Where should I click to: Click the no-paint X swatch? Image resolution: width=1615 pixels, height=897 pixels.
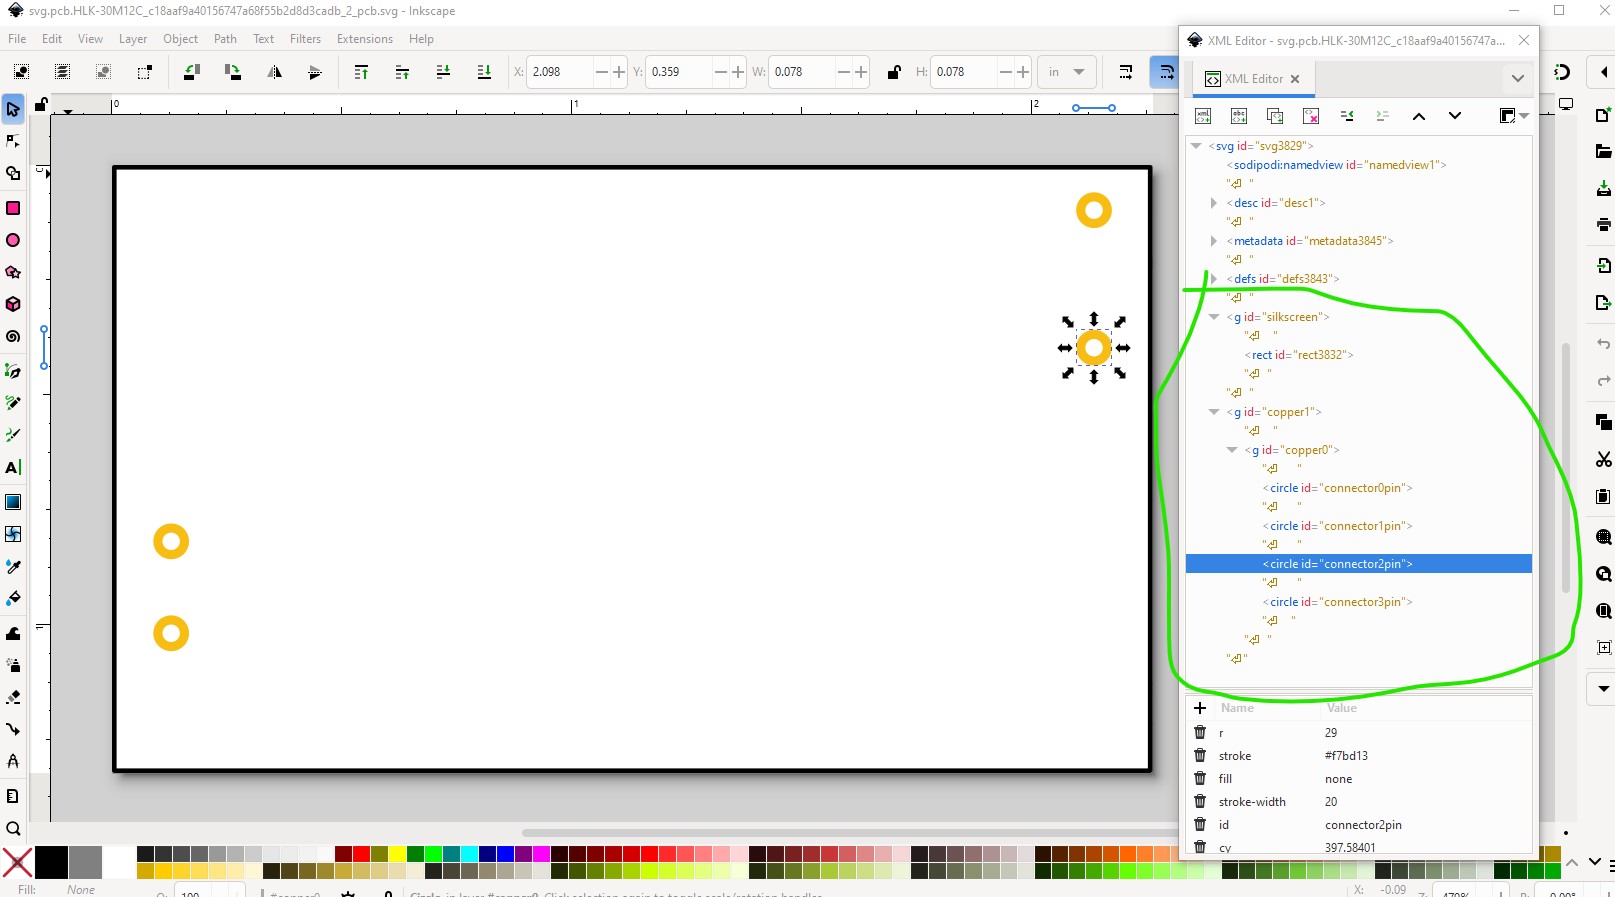pos(17,862)
